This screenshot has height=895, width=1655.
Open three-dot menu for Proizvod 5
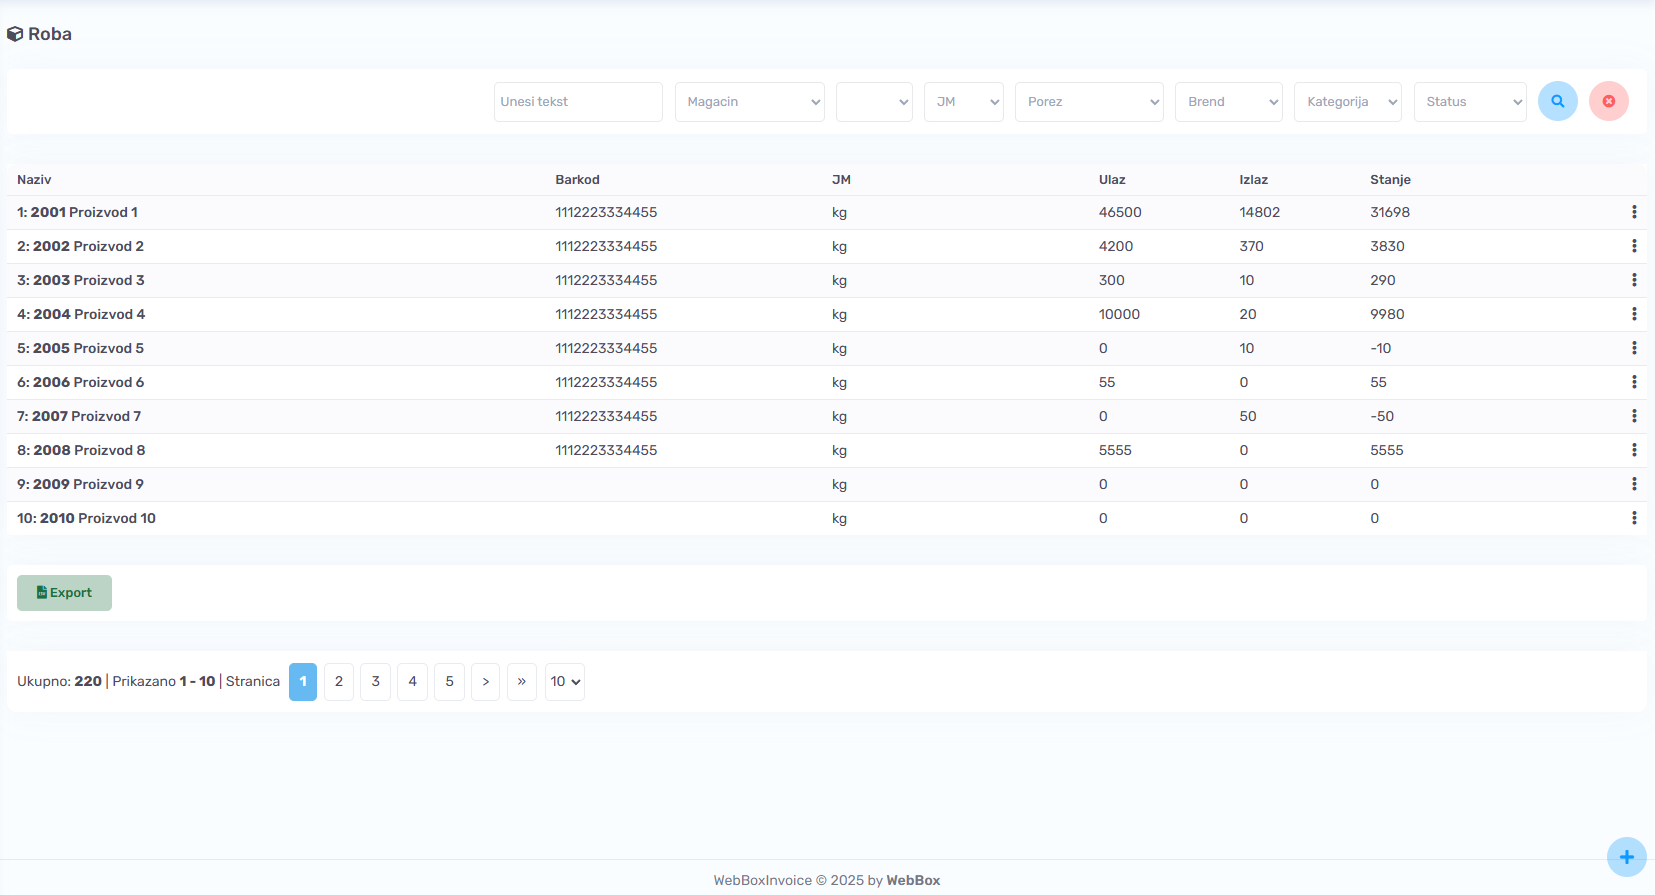[x=1634, y=348]
